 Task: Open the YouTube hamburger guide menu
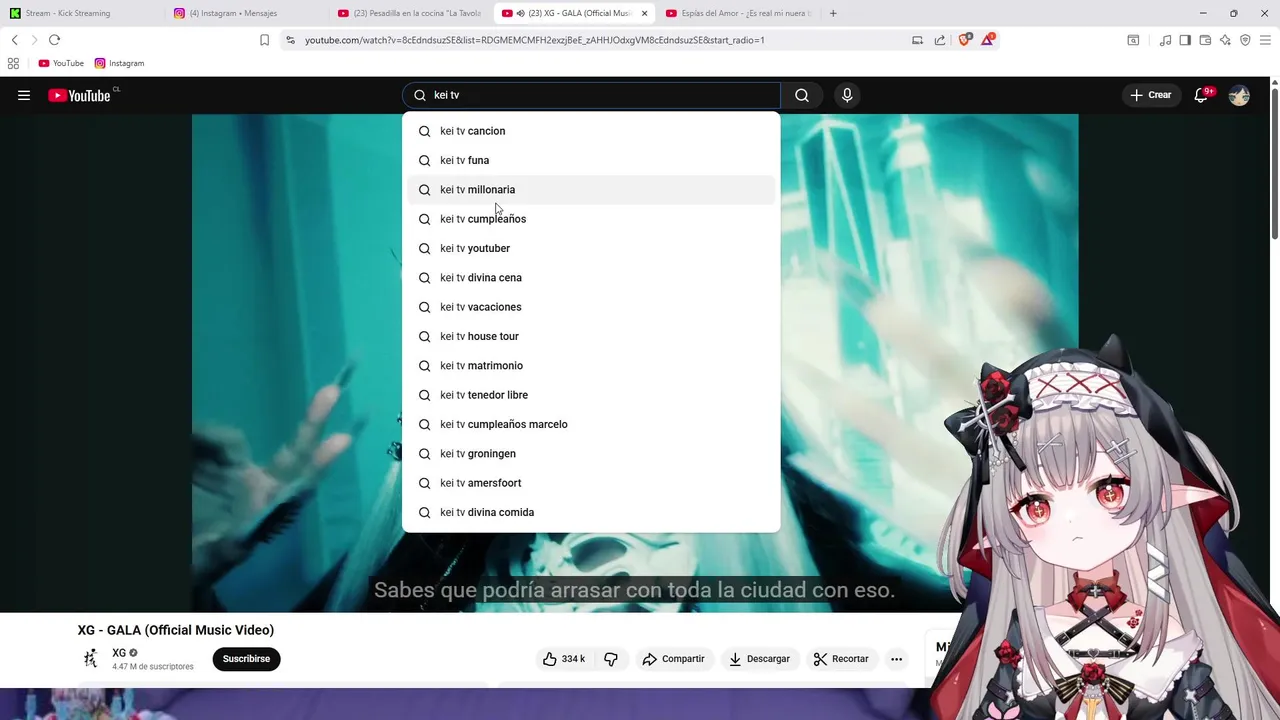tap(24, 95)
